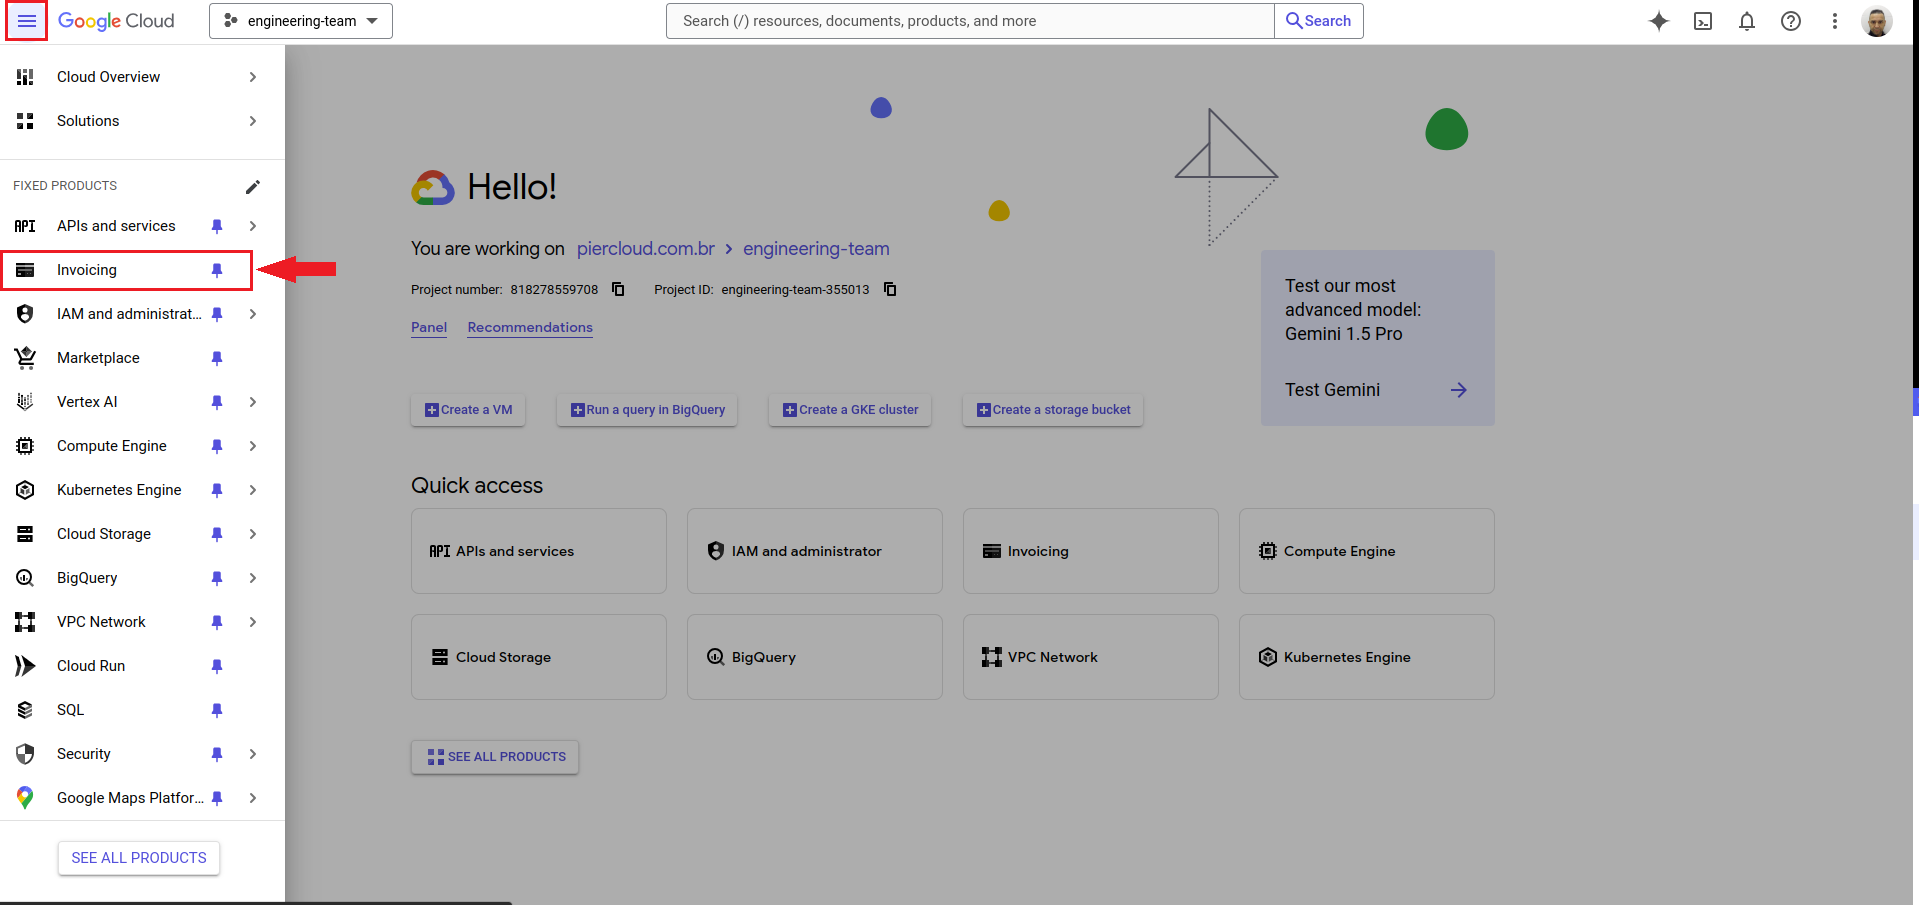Edit fixed products with pencil icon

[253, 187]
